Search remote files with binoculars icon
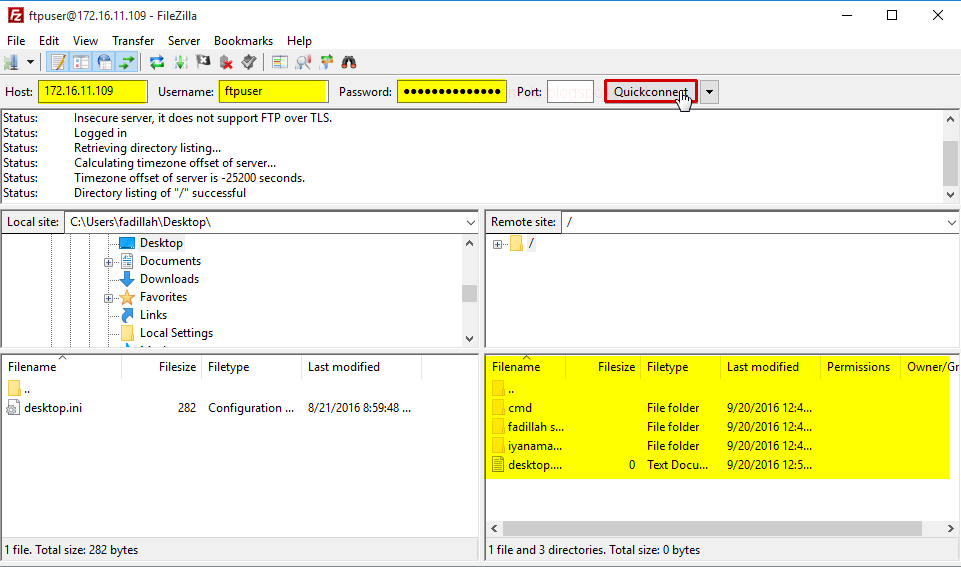This screenshot has width=961, height=567. coord(349,62)
